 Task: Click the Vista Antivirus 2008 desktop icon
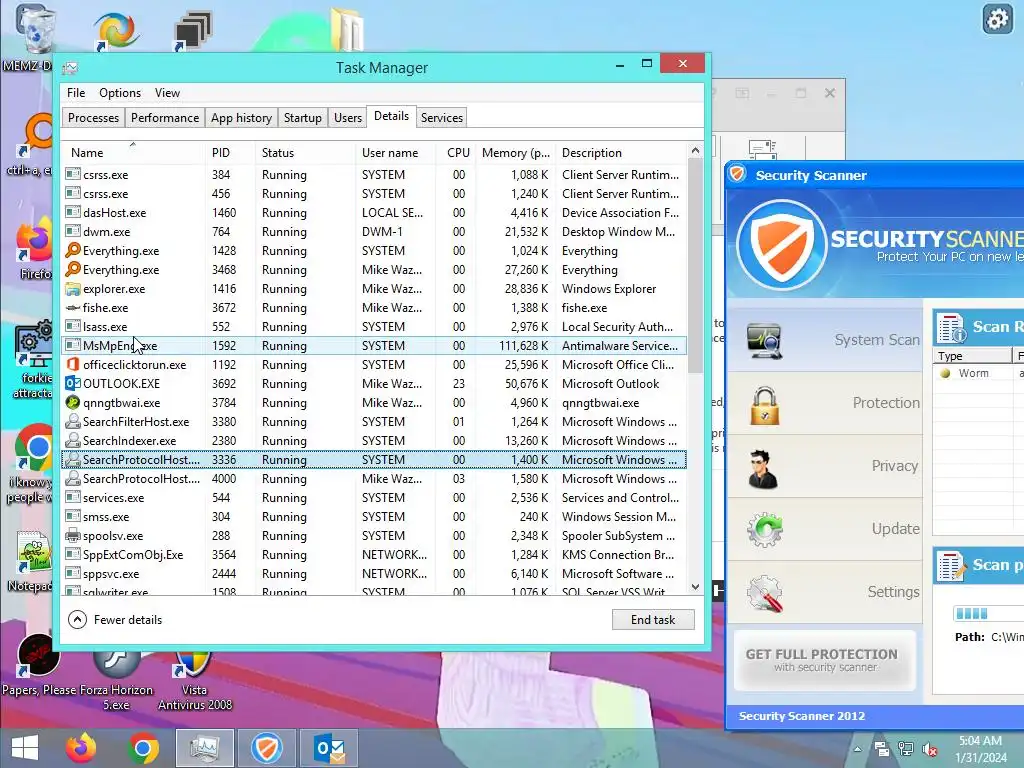pyautogui.click(x=193, y=679)
